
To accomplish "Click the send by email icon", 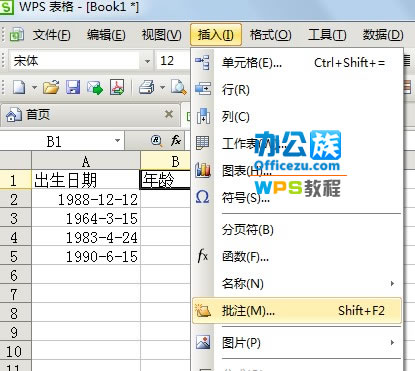I will pos(95,87).
